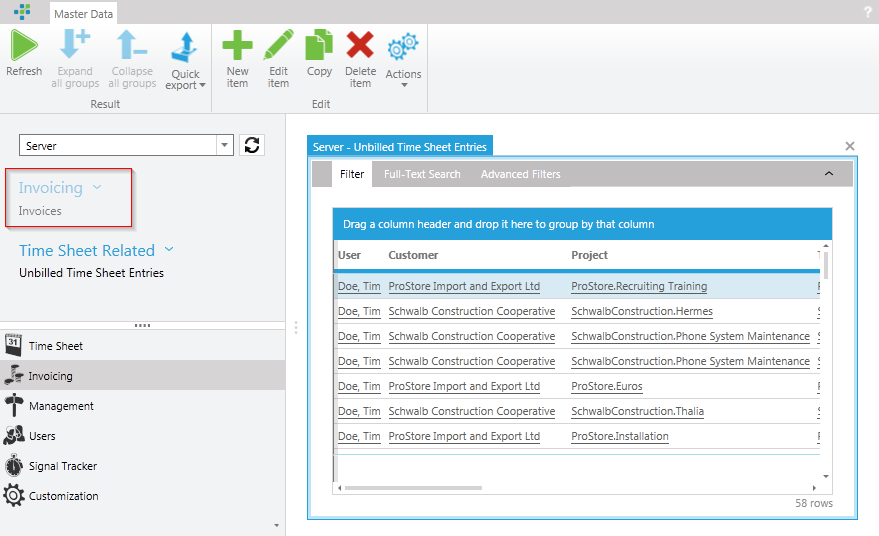Open the Quick export dropdown
This screenshot has width=879, height=536.
(x=186, y=61)
